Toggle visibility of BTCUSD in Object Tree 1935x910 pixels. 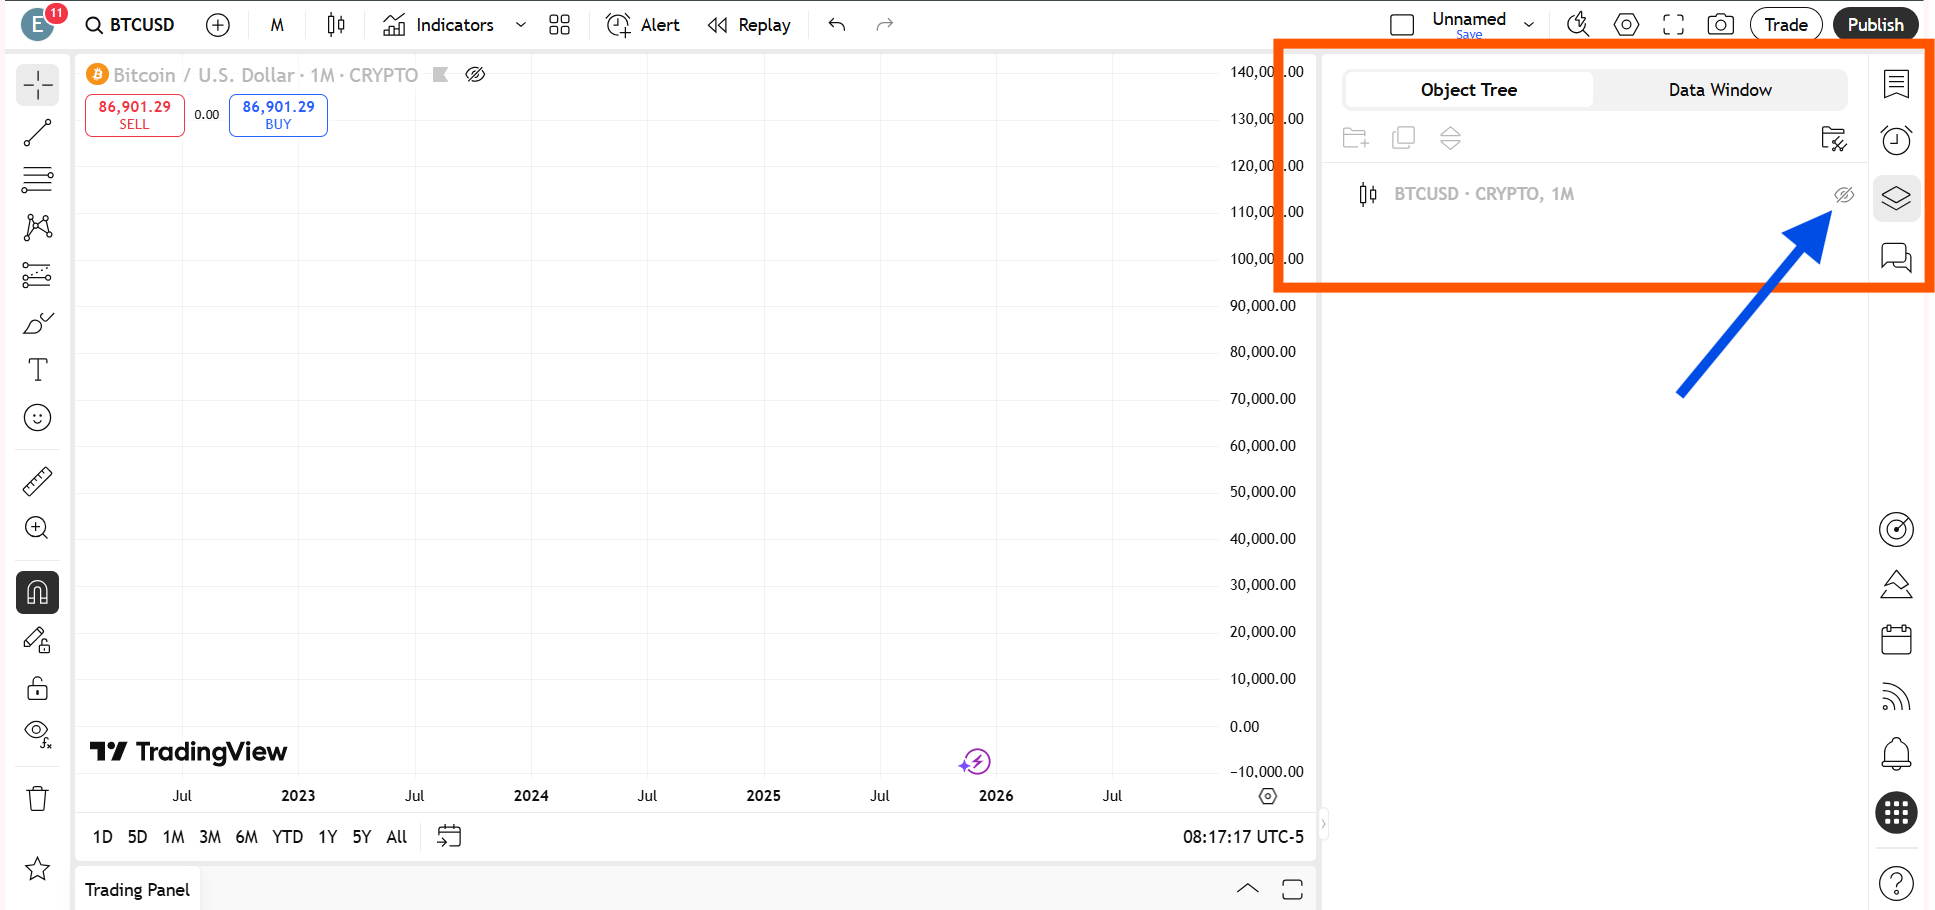pyautogui.click(x=1845, y=194)
